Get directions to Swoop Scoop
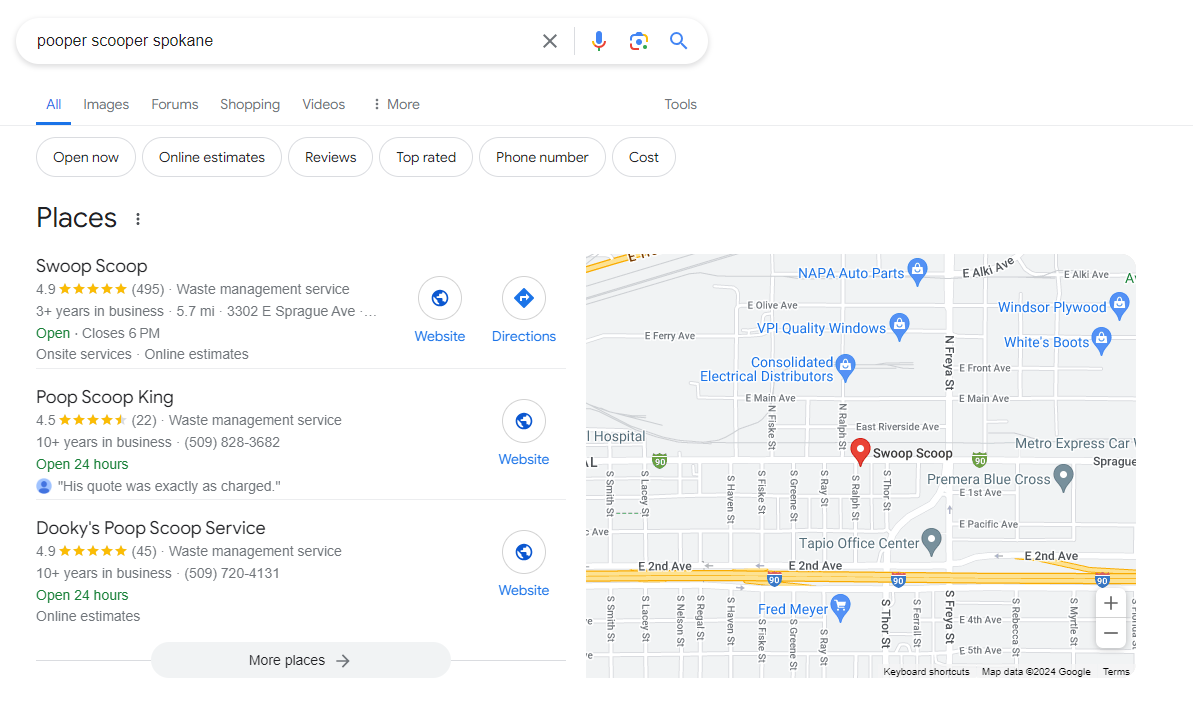The height and width of the screenshot is (705, 1193). pyautogui.click(x=523, y=298)
